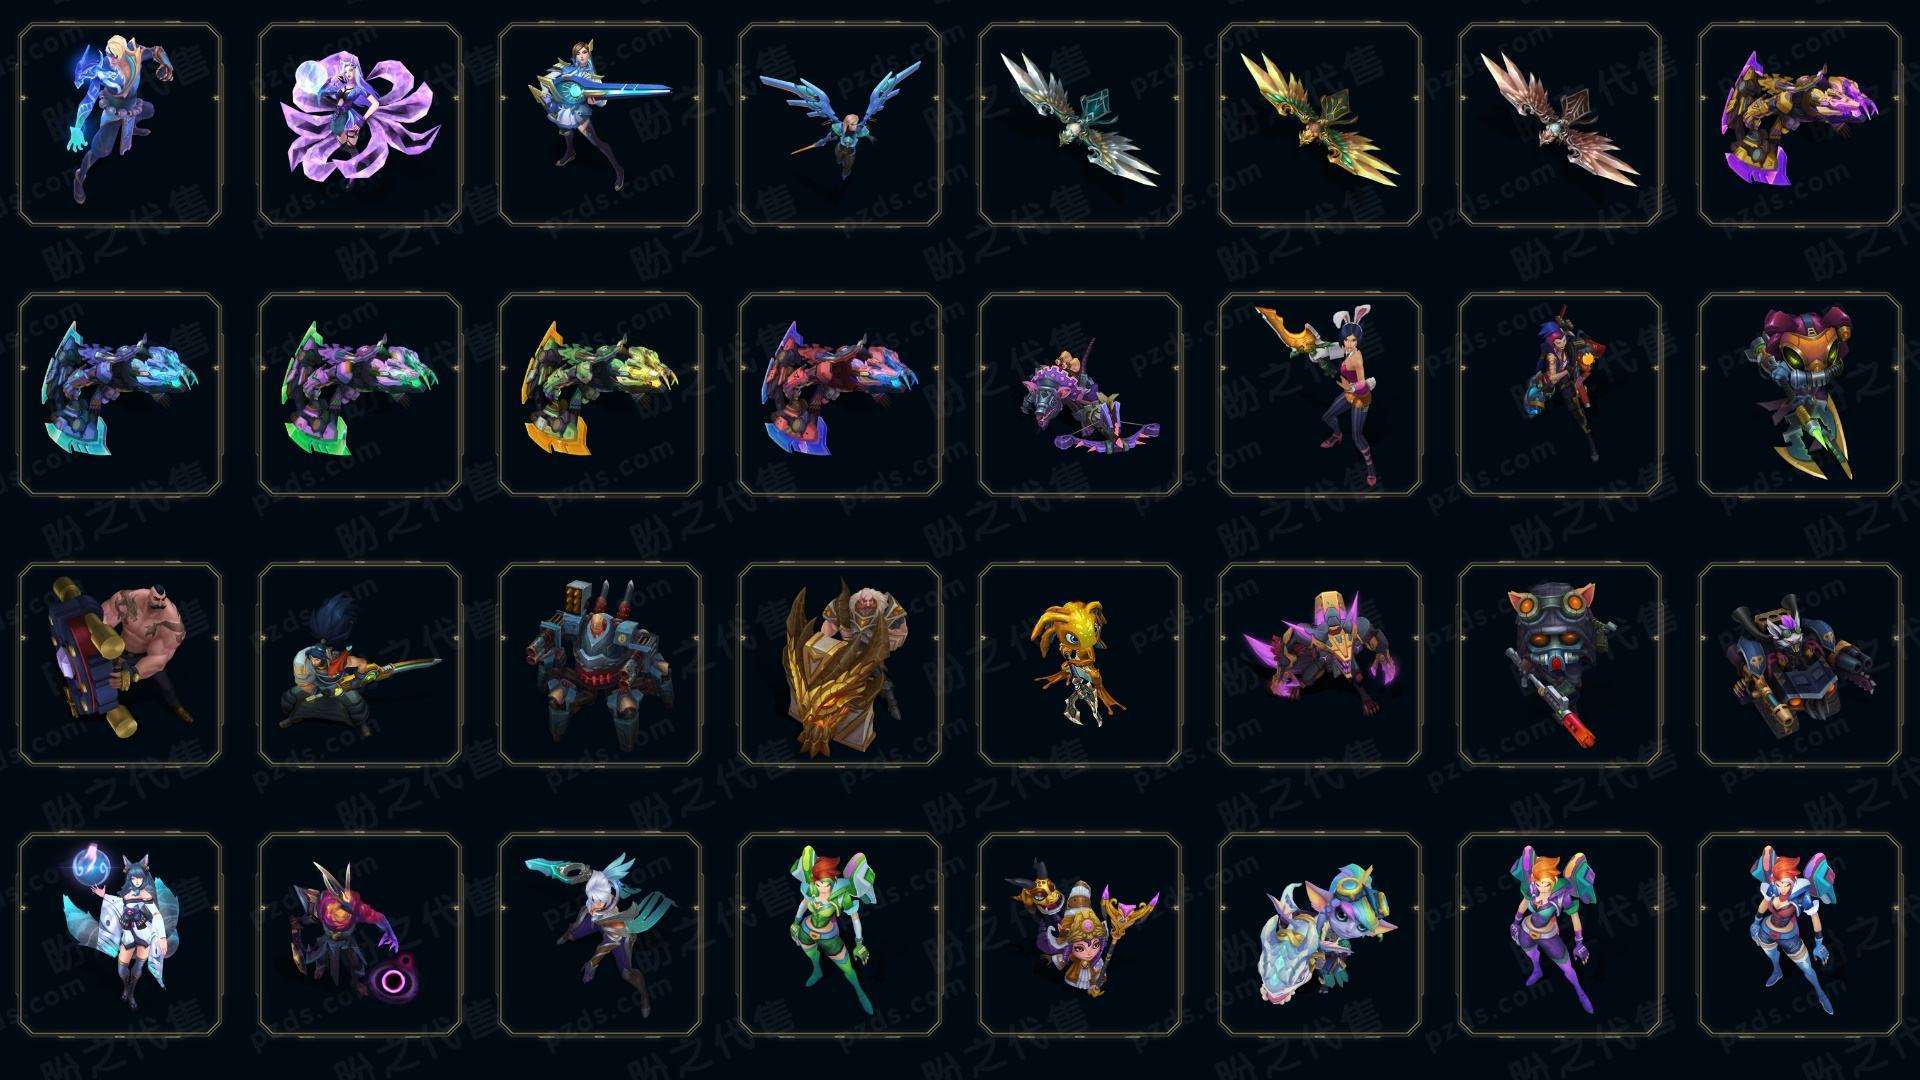Select the green winged red-haired heroine

click(840, 934)
